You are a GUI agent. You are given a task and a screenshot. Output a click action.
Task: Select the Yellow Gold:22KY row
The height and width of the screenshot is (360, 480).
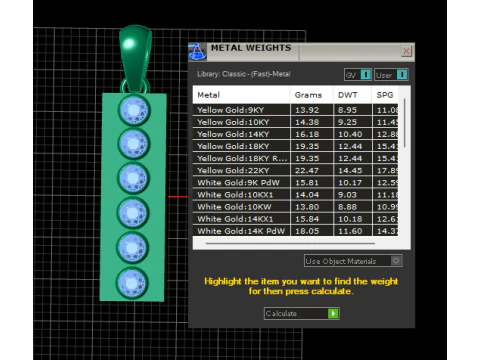pos(295,170)
